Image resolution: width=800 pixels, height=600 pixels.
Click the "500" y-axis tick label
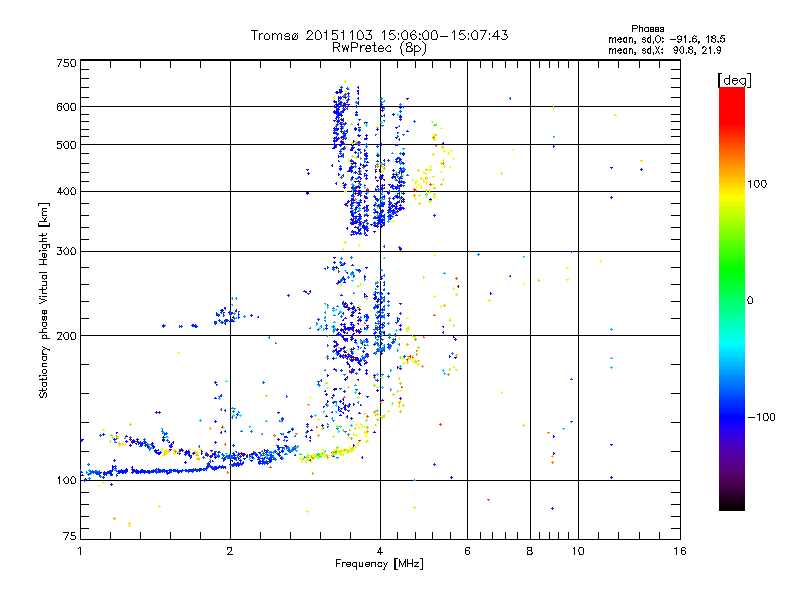click(x=66, y=145)
